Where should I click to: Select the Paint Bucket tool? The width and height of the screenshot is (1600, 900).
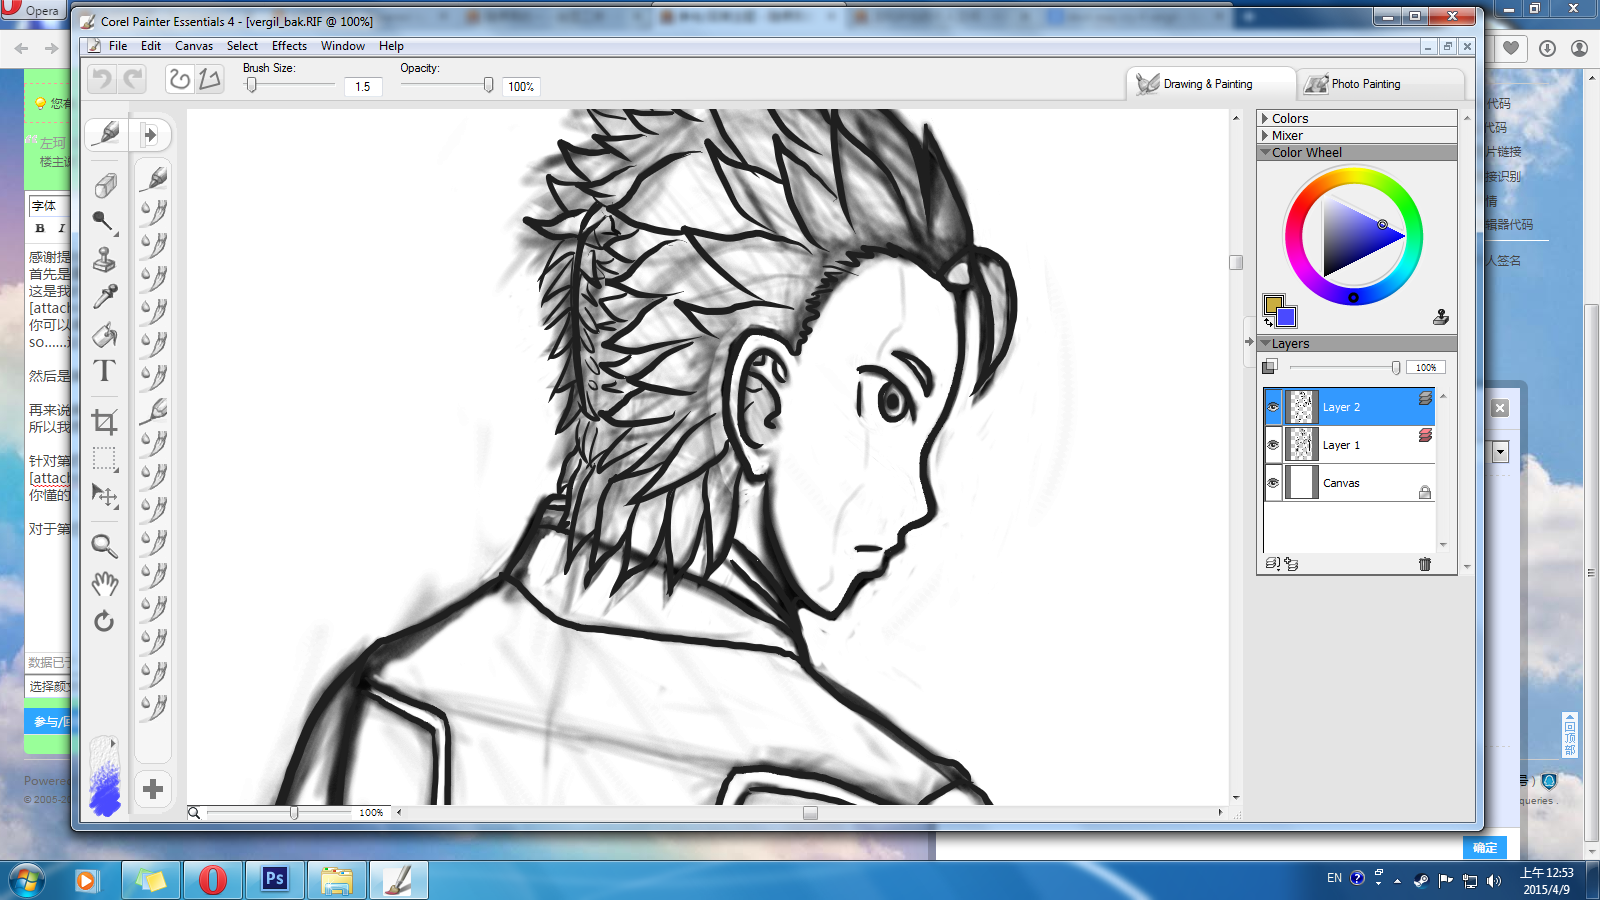point(105,335)
